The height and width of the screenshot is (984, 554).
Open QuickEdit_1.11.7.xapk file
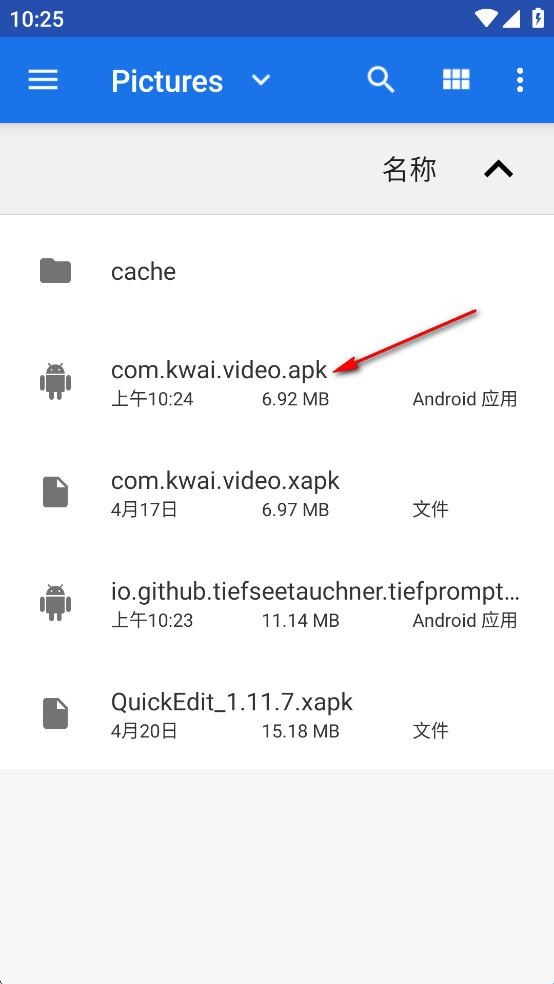point(277,714)
